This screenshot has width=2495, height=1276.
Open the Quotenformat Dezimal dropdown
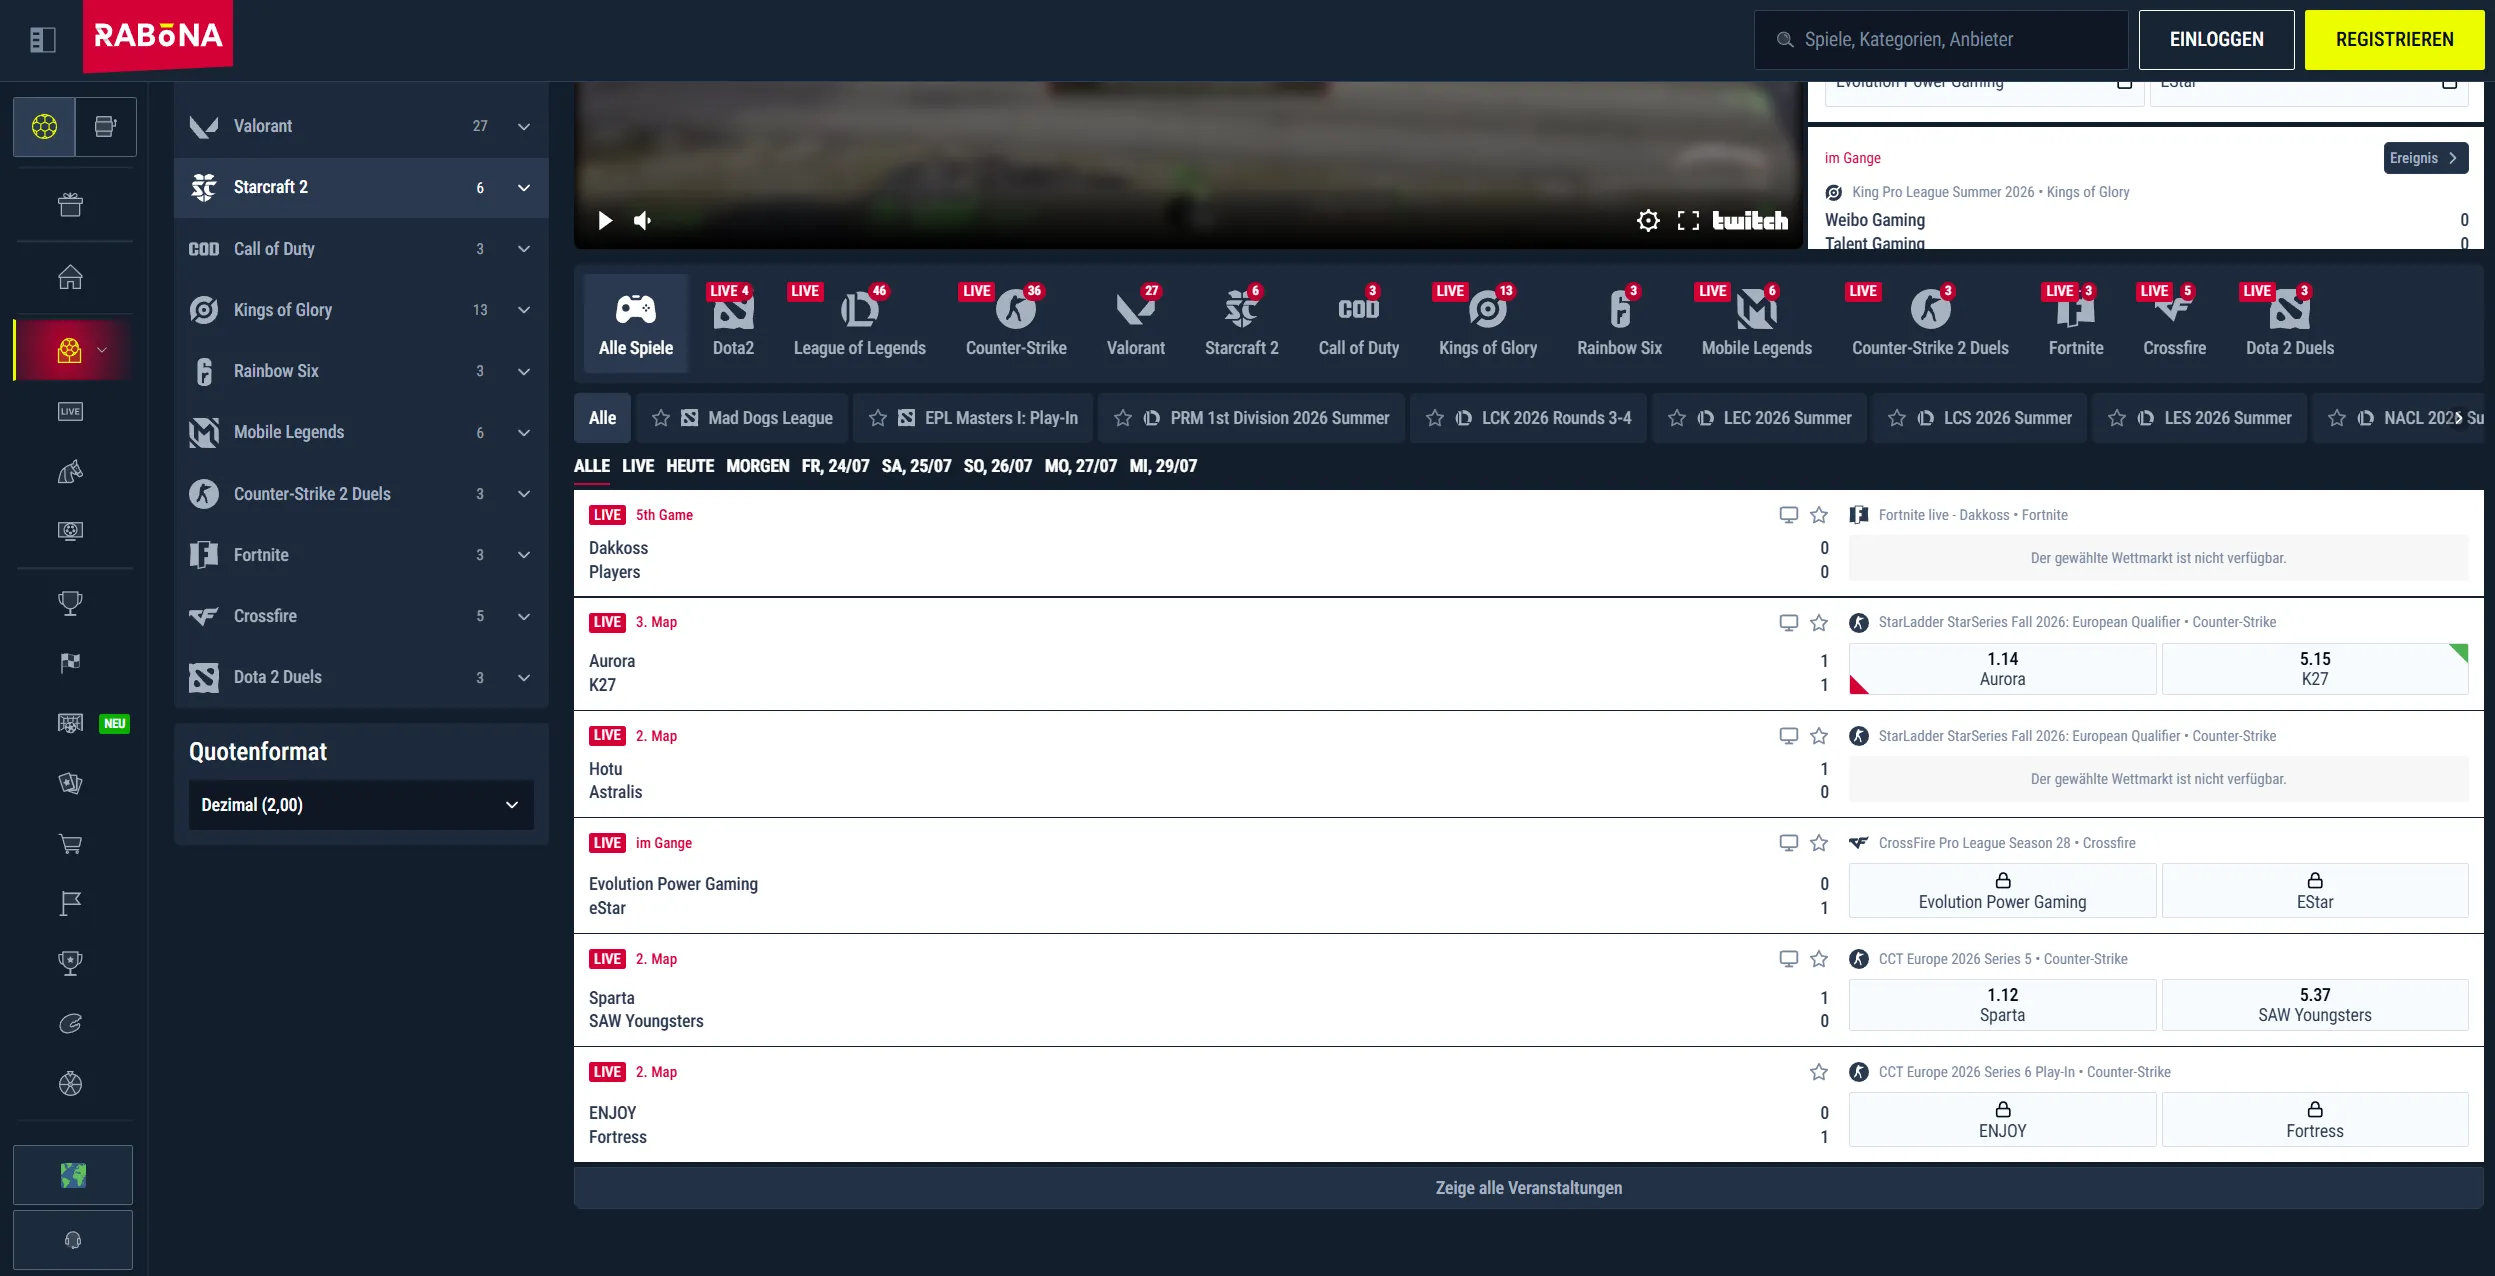361,805
